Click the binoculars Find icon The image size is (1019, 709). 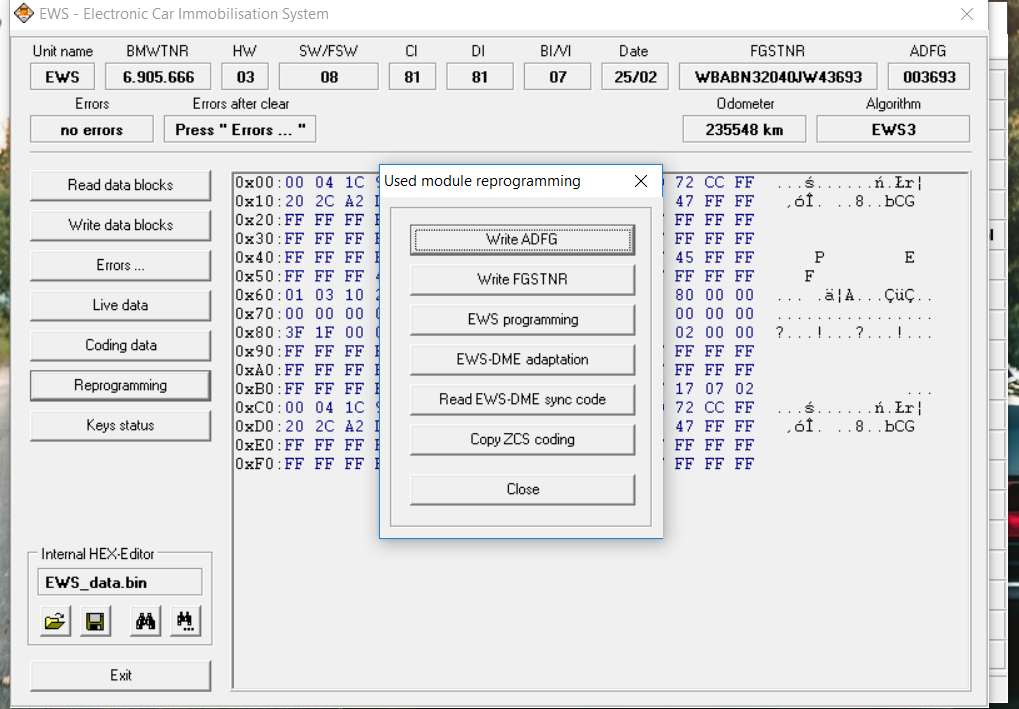click(x=146, y=622)
